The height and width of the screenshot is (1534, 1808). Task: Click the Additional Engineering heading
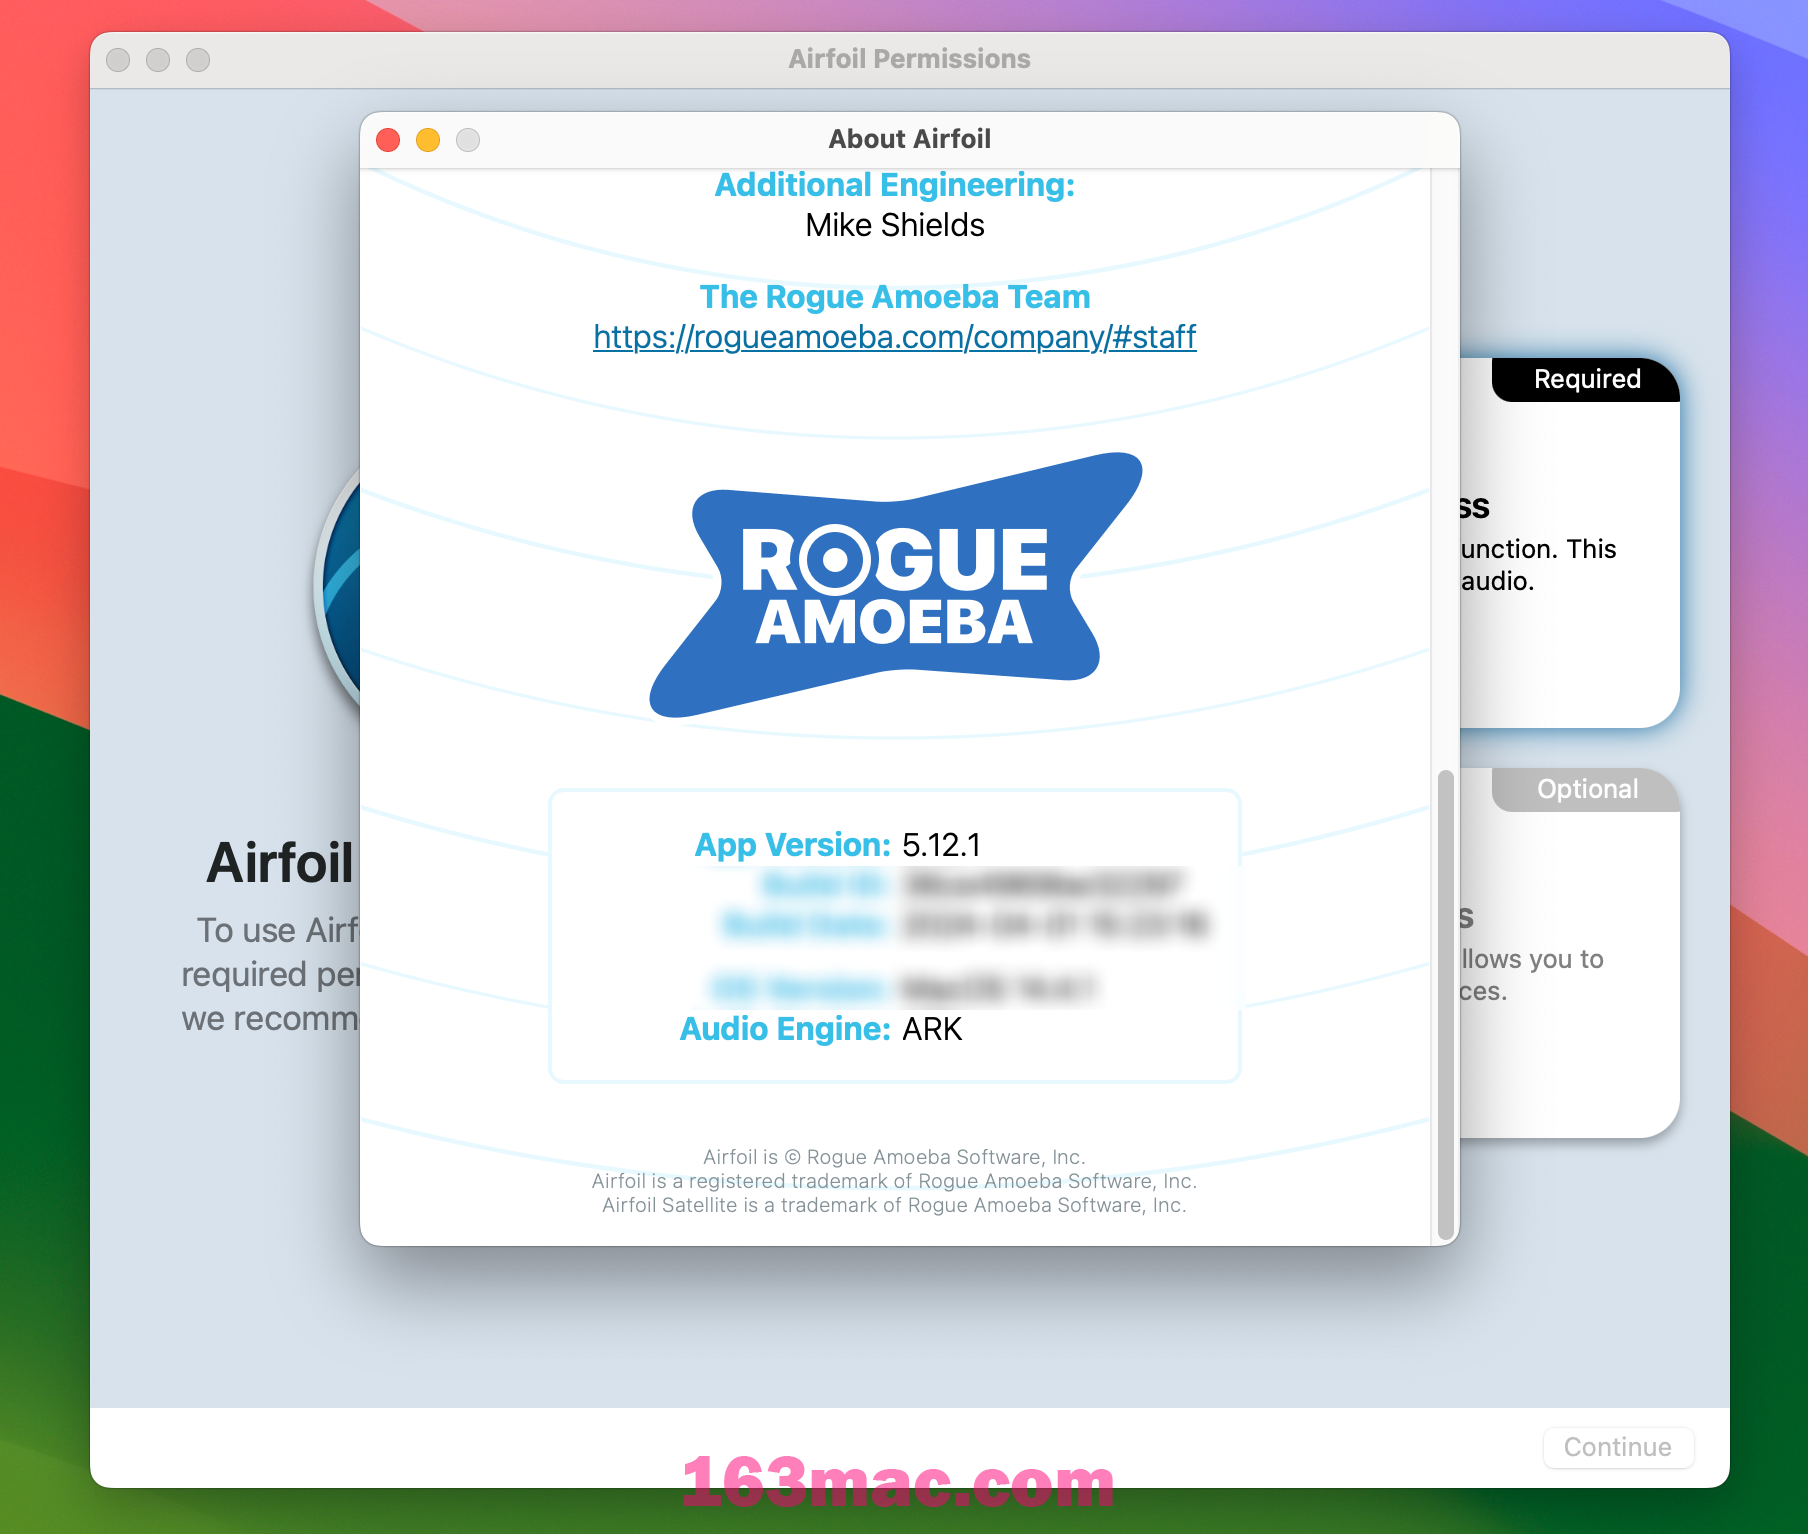click(895, 185)
